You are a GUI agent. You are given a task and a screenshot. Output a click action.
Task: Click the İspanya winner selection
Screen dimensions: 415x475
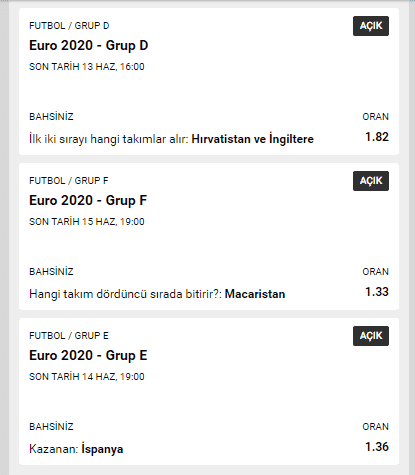coord(102,449)
